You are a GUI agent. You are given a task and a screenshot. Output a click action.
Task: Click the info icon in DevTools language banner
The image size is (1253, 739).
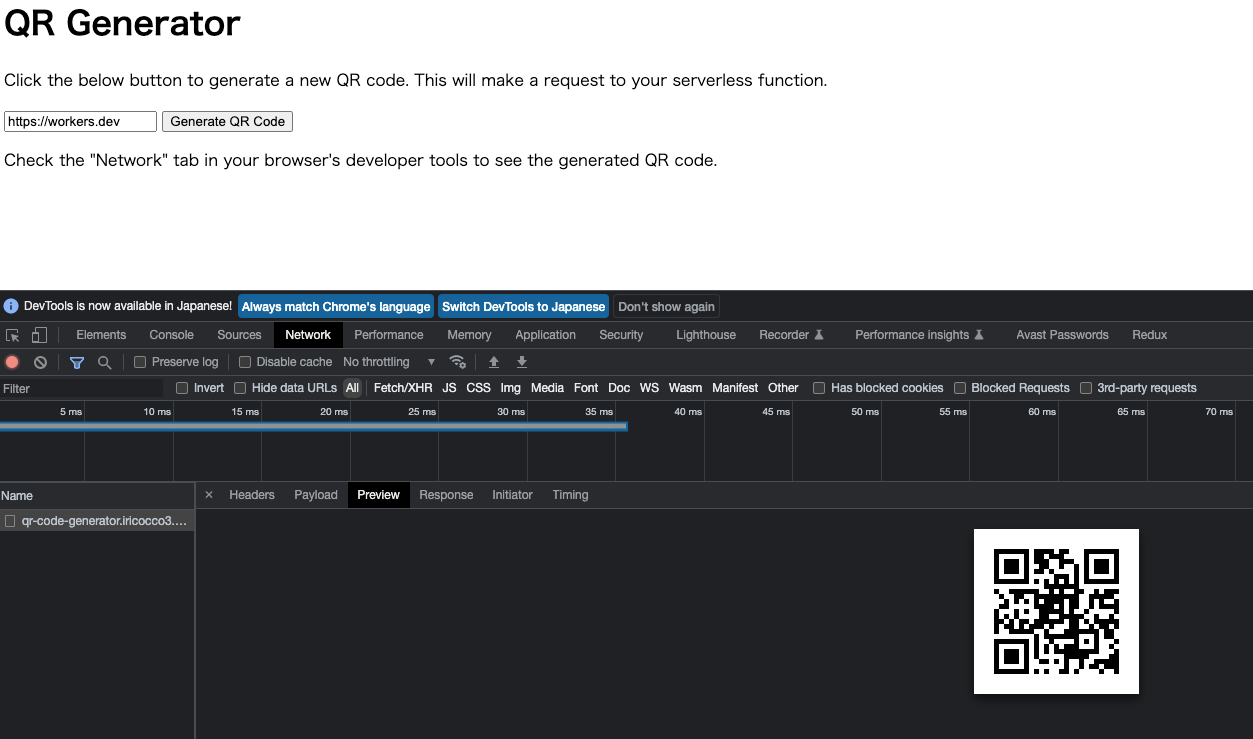click(x=11, y=306)
